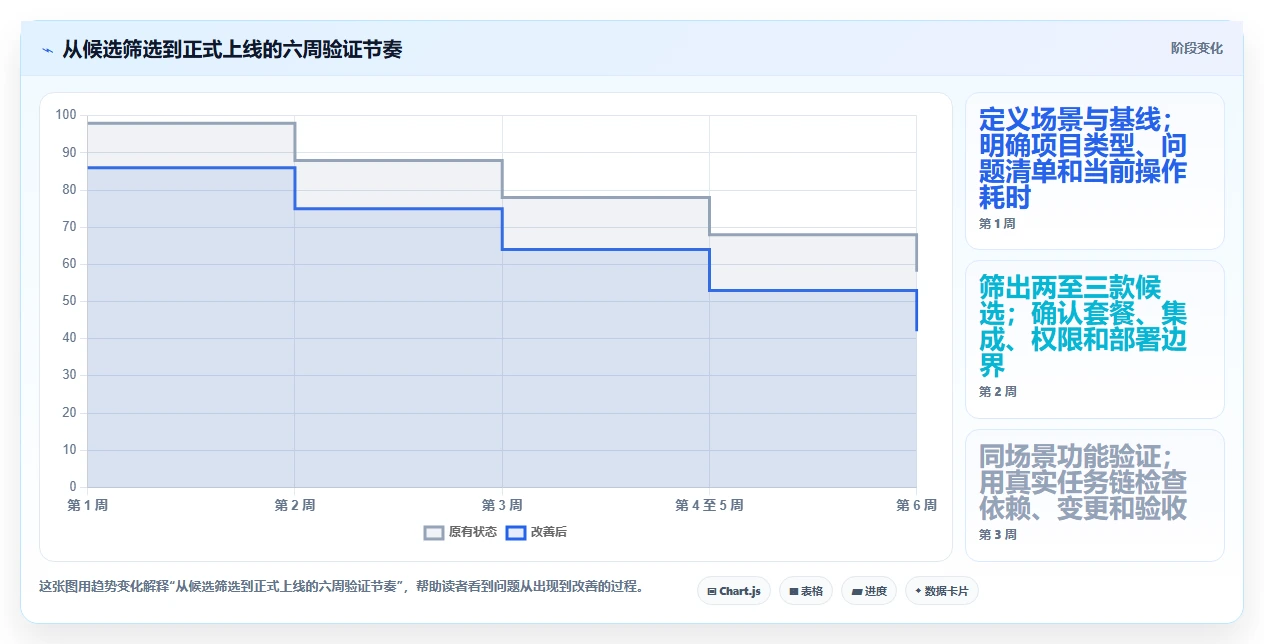
Task: Click the 第 2 周 label in second card
Action: pyautogui.click(x=997, y=392)
